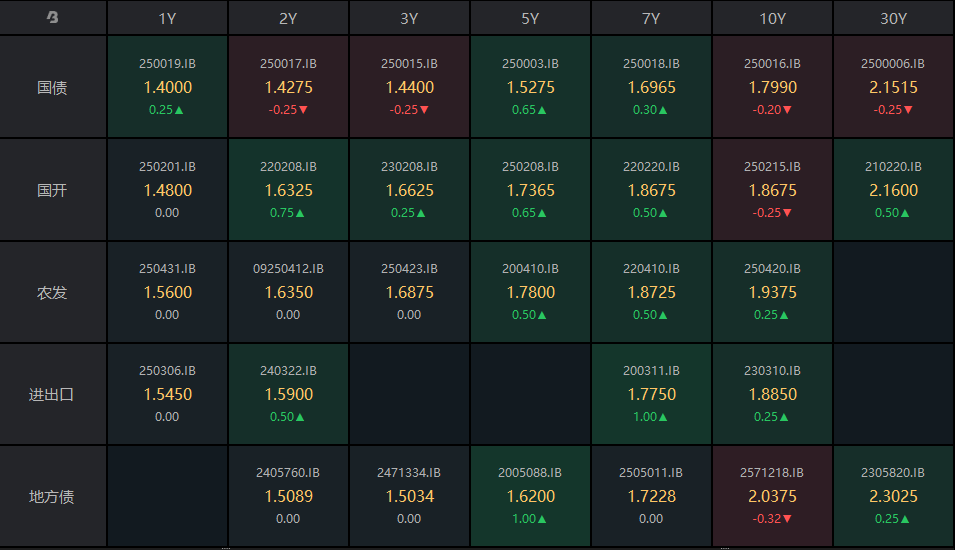955x550 pixels.
Task: Select the 5Y maturity column header
Action: [530, 18]
